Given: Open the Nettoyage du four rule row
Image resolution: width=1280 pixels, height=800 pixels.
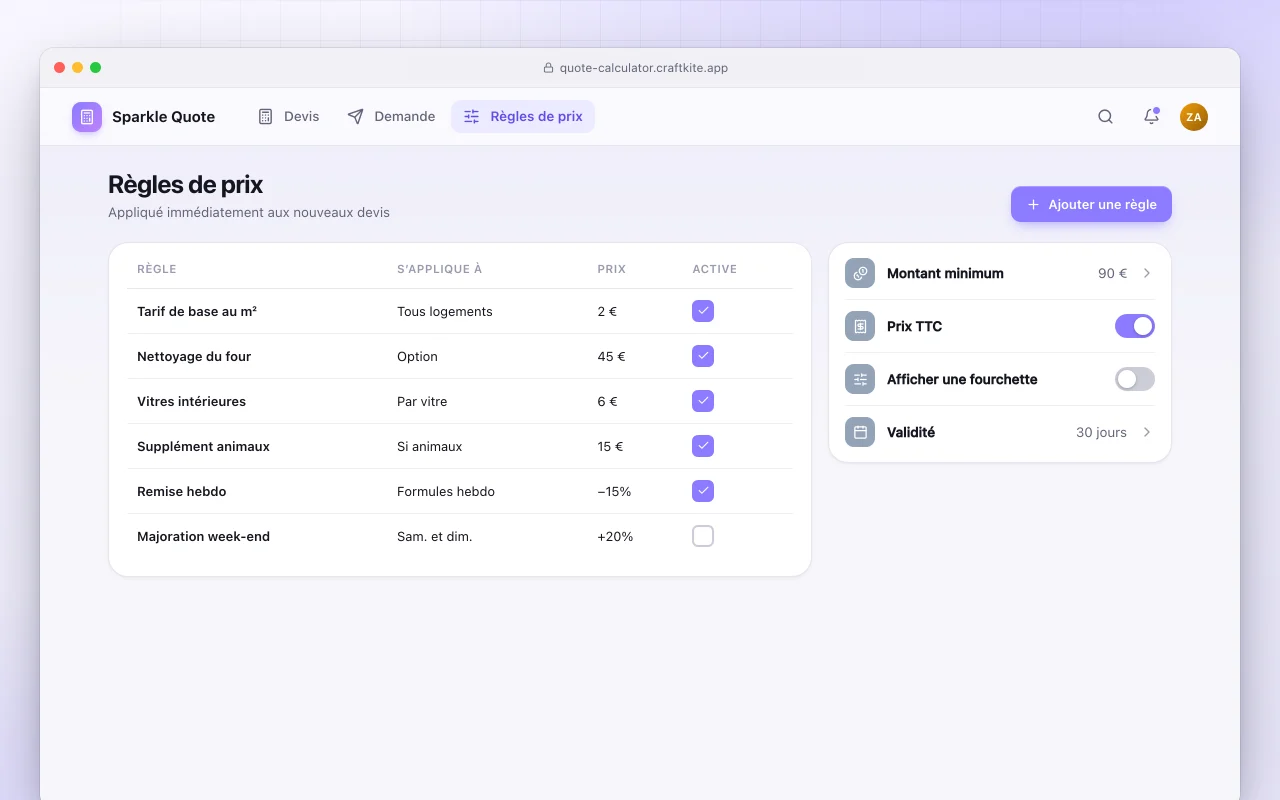Looking at the screenshot, I should tap(460, 356).
